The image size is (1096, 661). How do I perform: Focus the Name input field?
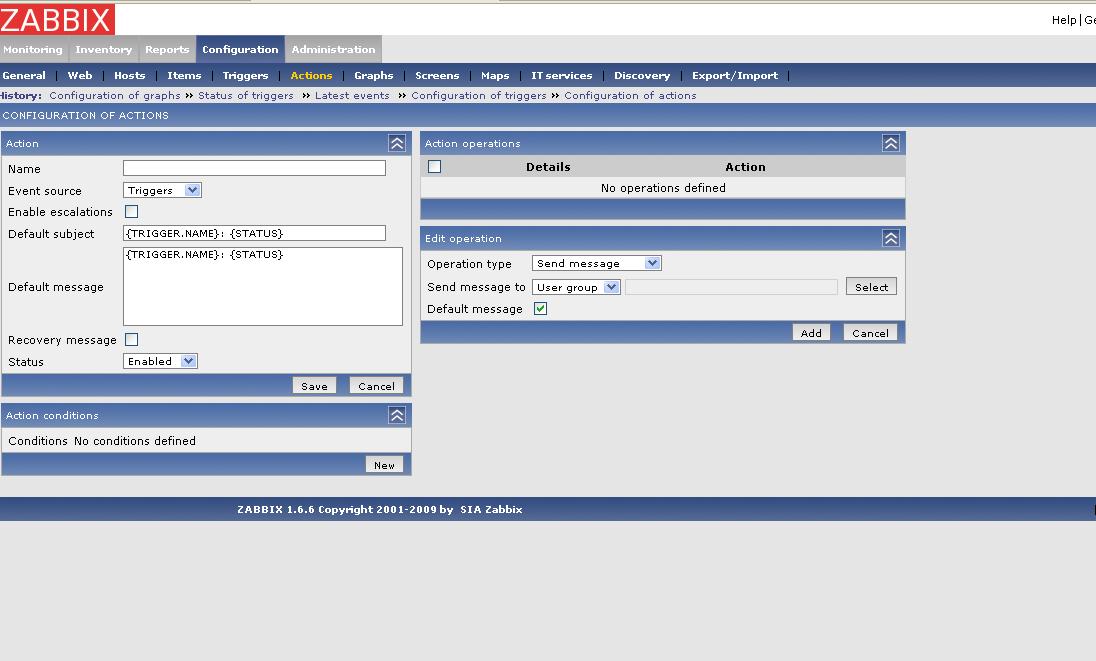tap(254, 168)
